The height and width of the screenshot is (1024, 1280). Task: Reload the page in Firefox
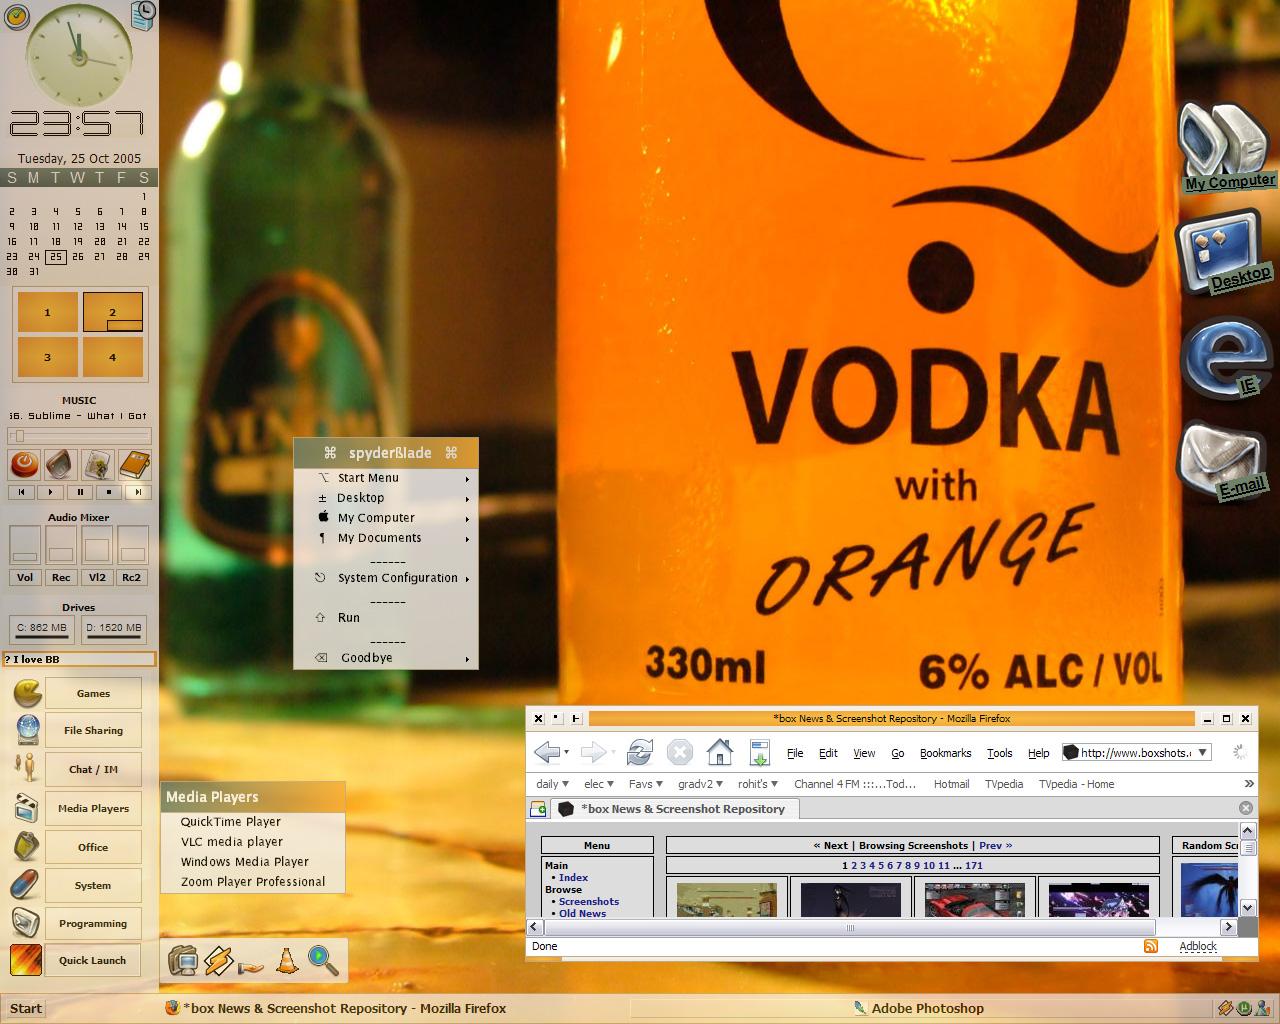pos(640,752)
